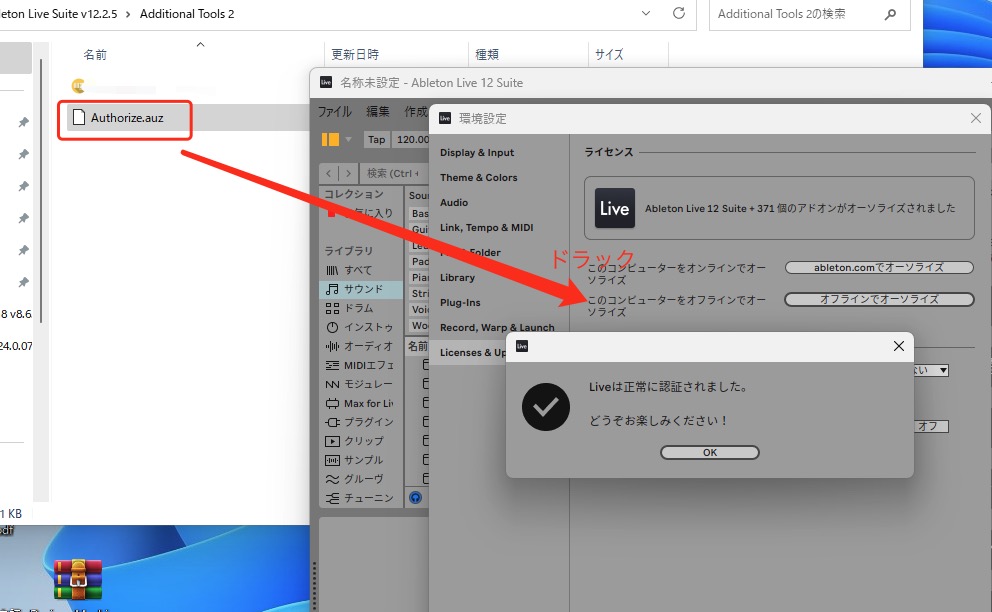This screenshot has width=992, height=612.
Task: Open the モジュレー modulators category
Action: tap(361, 384)
